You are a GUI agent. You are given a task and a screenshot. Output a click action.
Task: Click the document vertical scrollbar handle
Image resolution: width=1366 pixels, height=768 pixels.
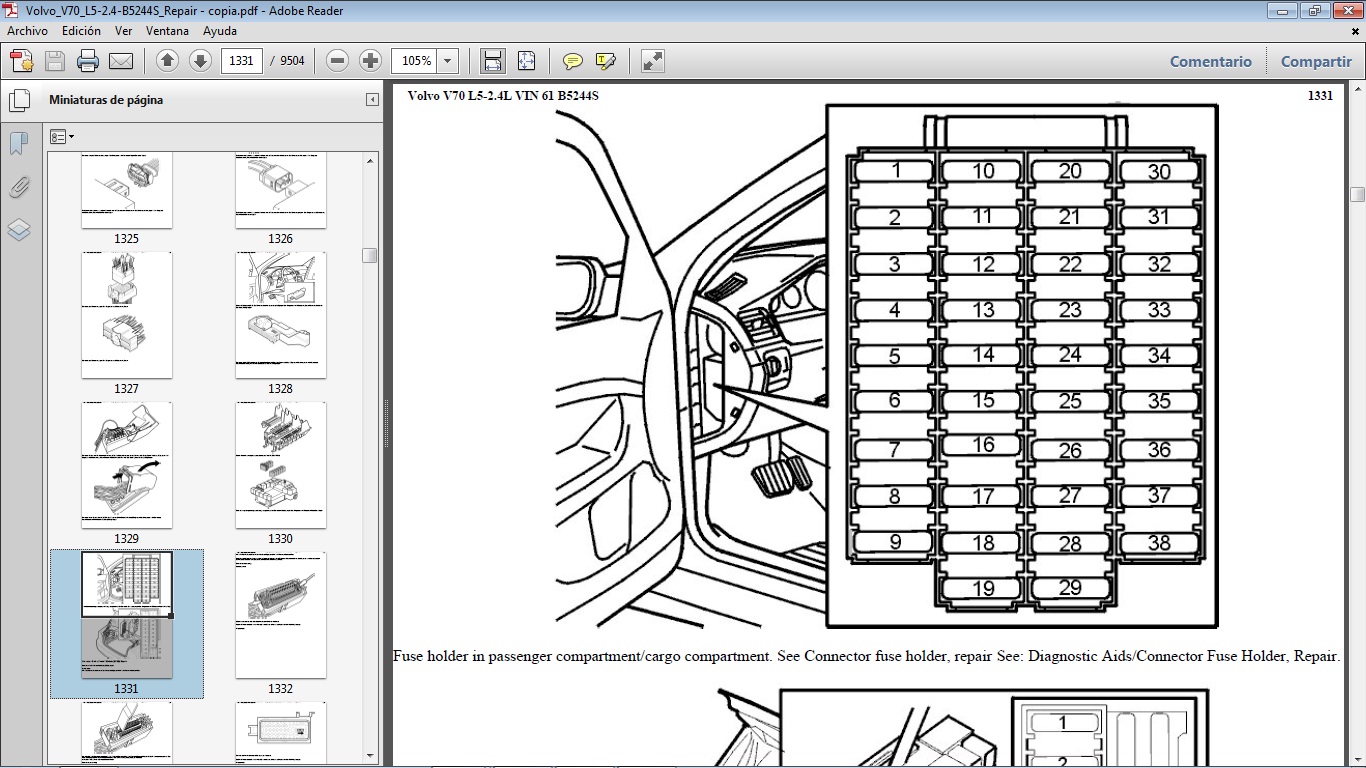[x=1357, y=194]
